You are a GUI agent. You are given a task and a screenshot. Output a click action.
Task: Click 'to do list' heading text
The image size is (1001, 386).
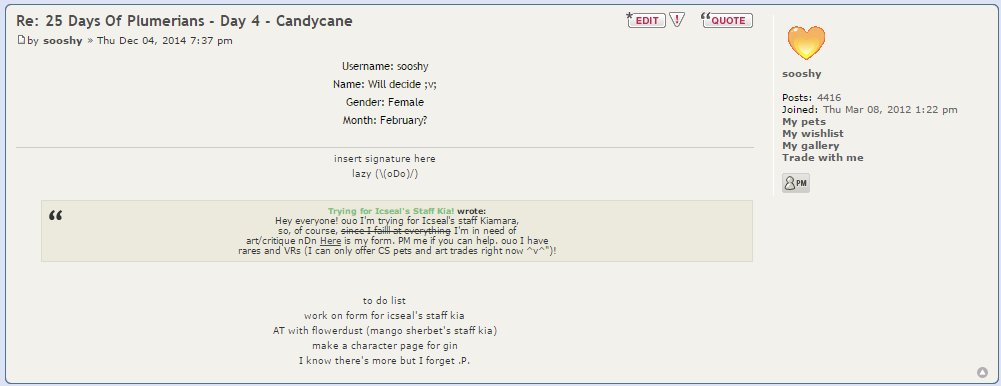(x=384, y=301)
